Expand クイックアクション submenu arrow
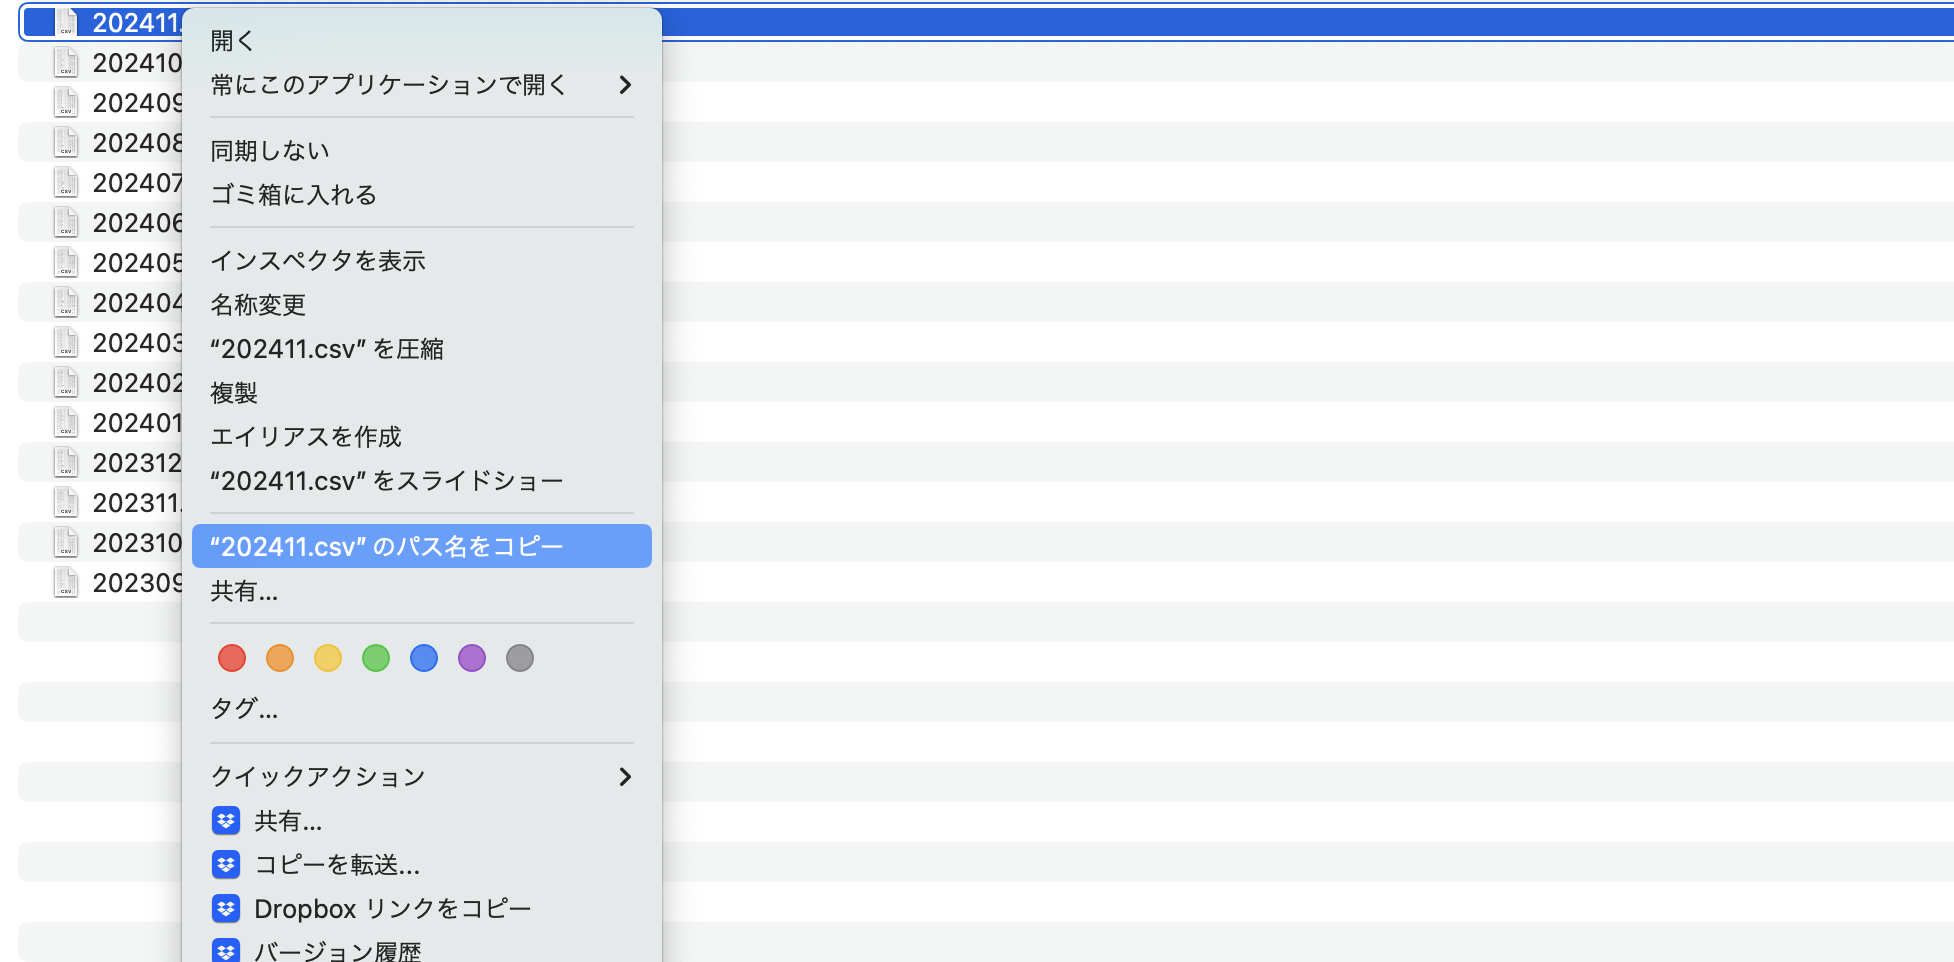1954x962 pixels. 625,777
